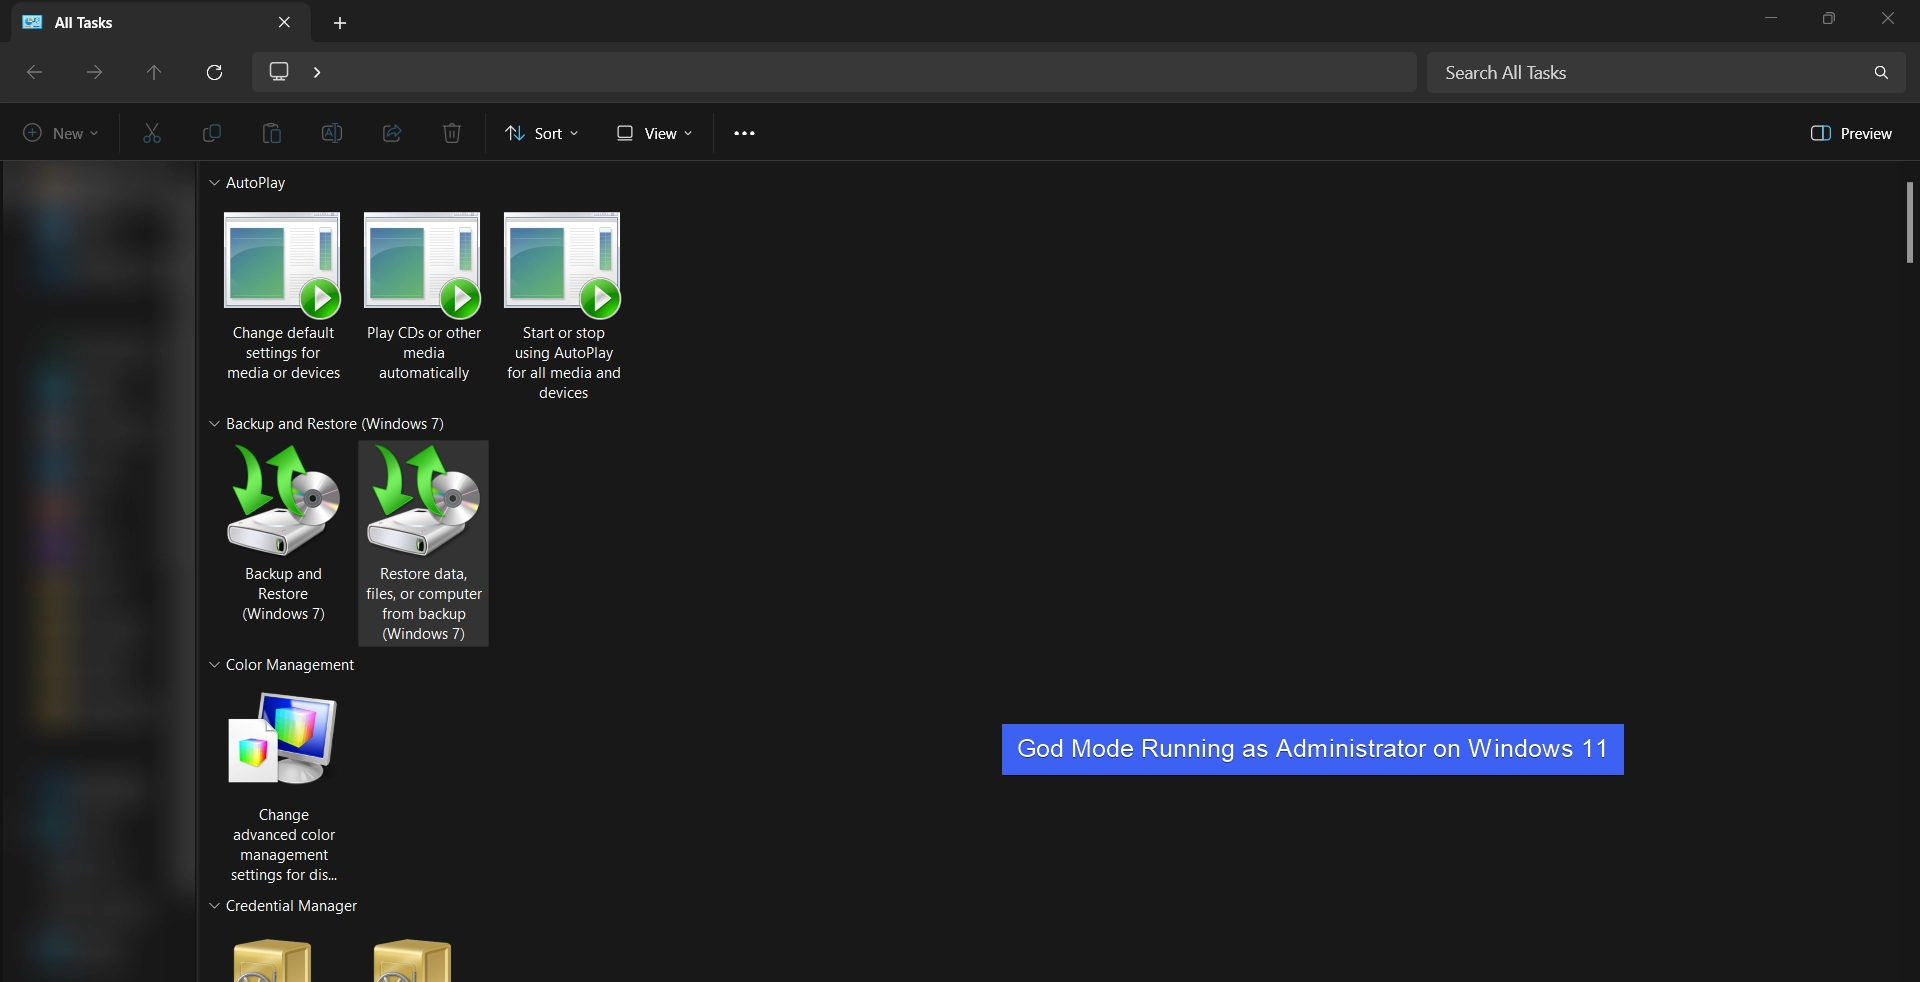Minimize the File Explorer window

(1771, 18)
